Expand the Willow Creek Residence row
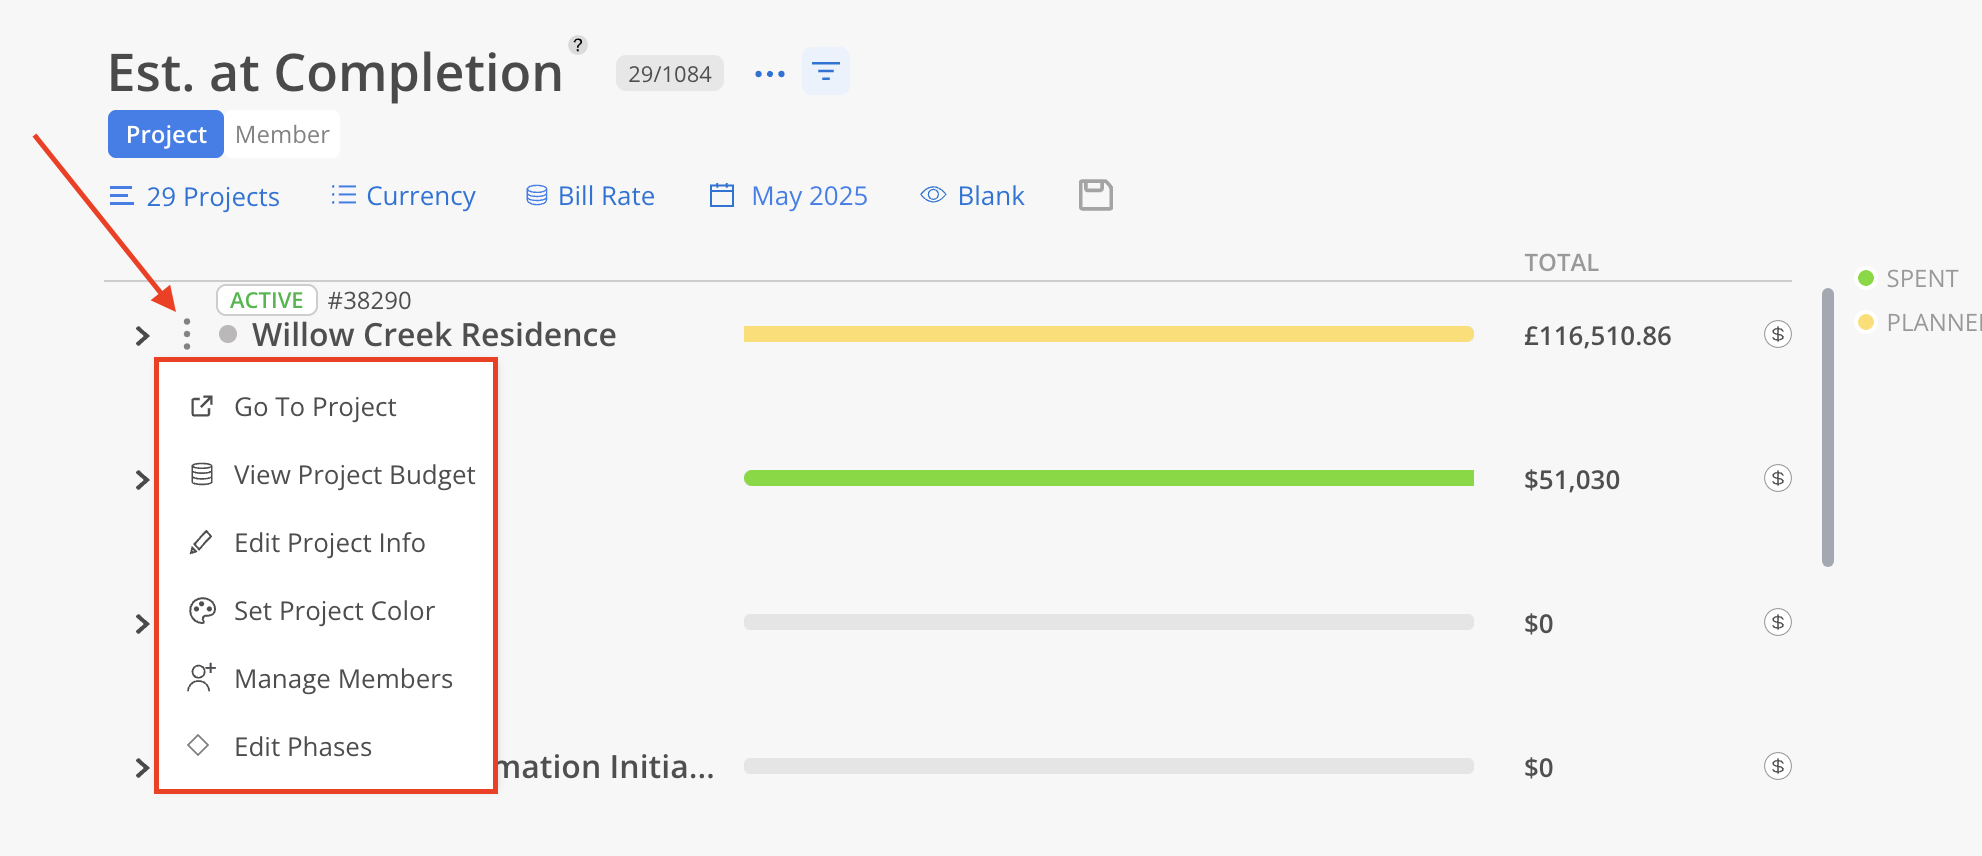Image resolution: width=1982 pixels, height=856 pixels. [x=142, y=336]
